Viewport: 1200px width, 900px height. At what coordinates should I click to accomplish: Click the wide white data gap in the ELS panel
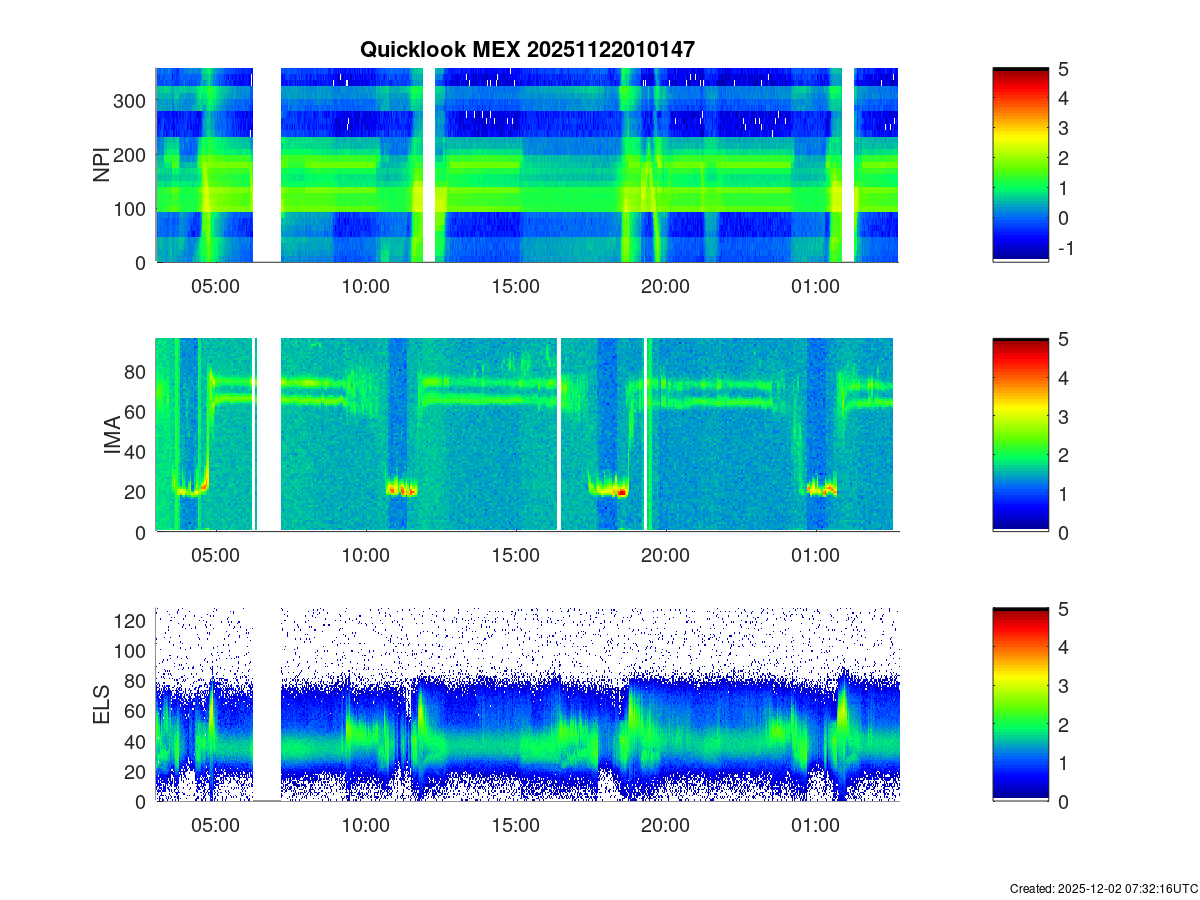tap(266, 705)
